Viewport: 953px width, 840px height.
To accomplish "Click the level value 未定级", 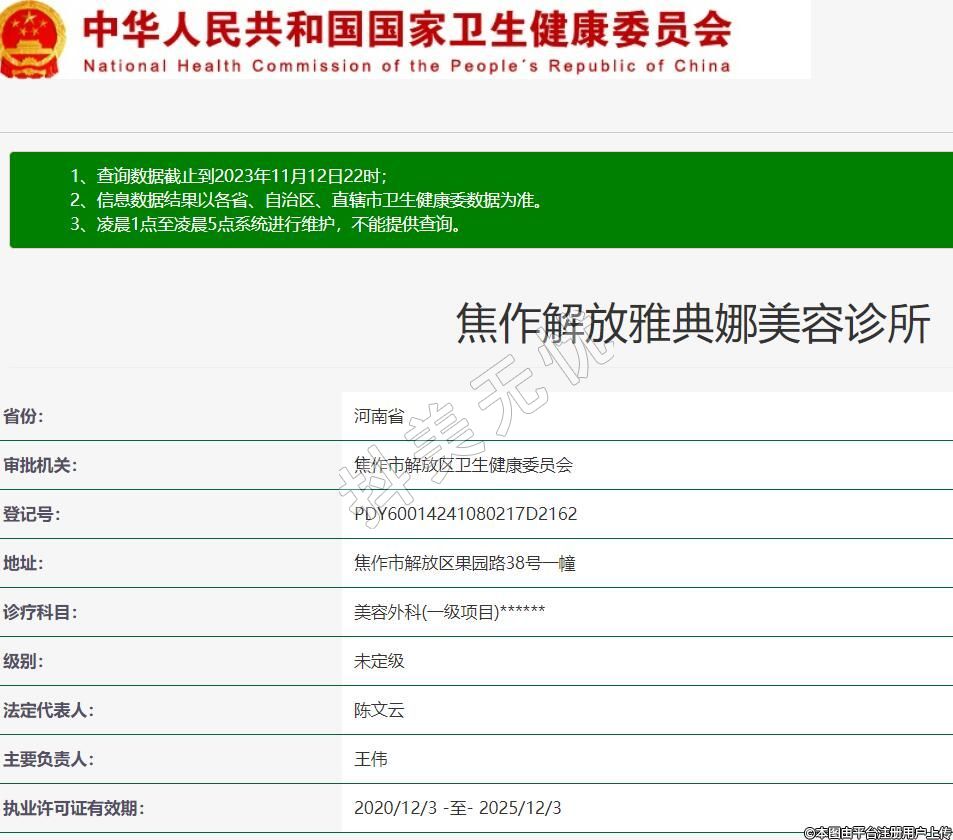I will pyautogui.click(x=379, y=661).
